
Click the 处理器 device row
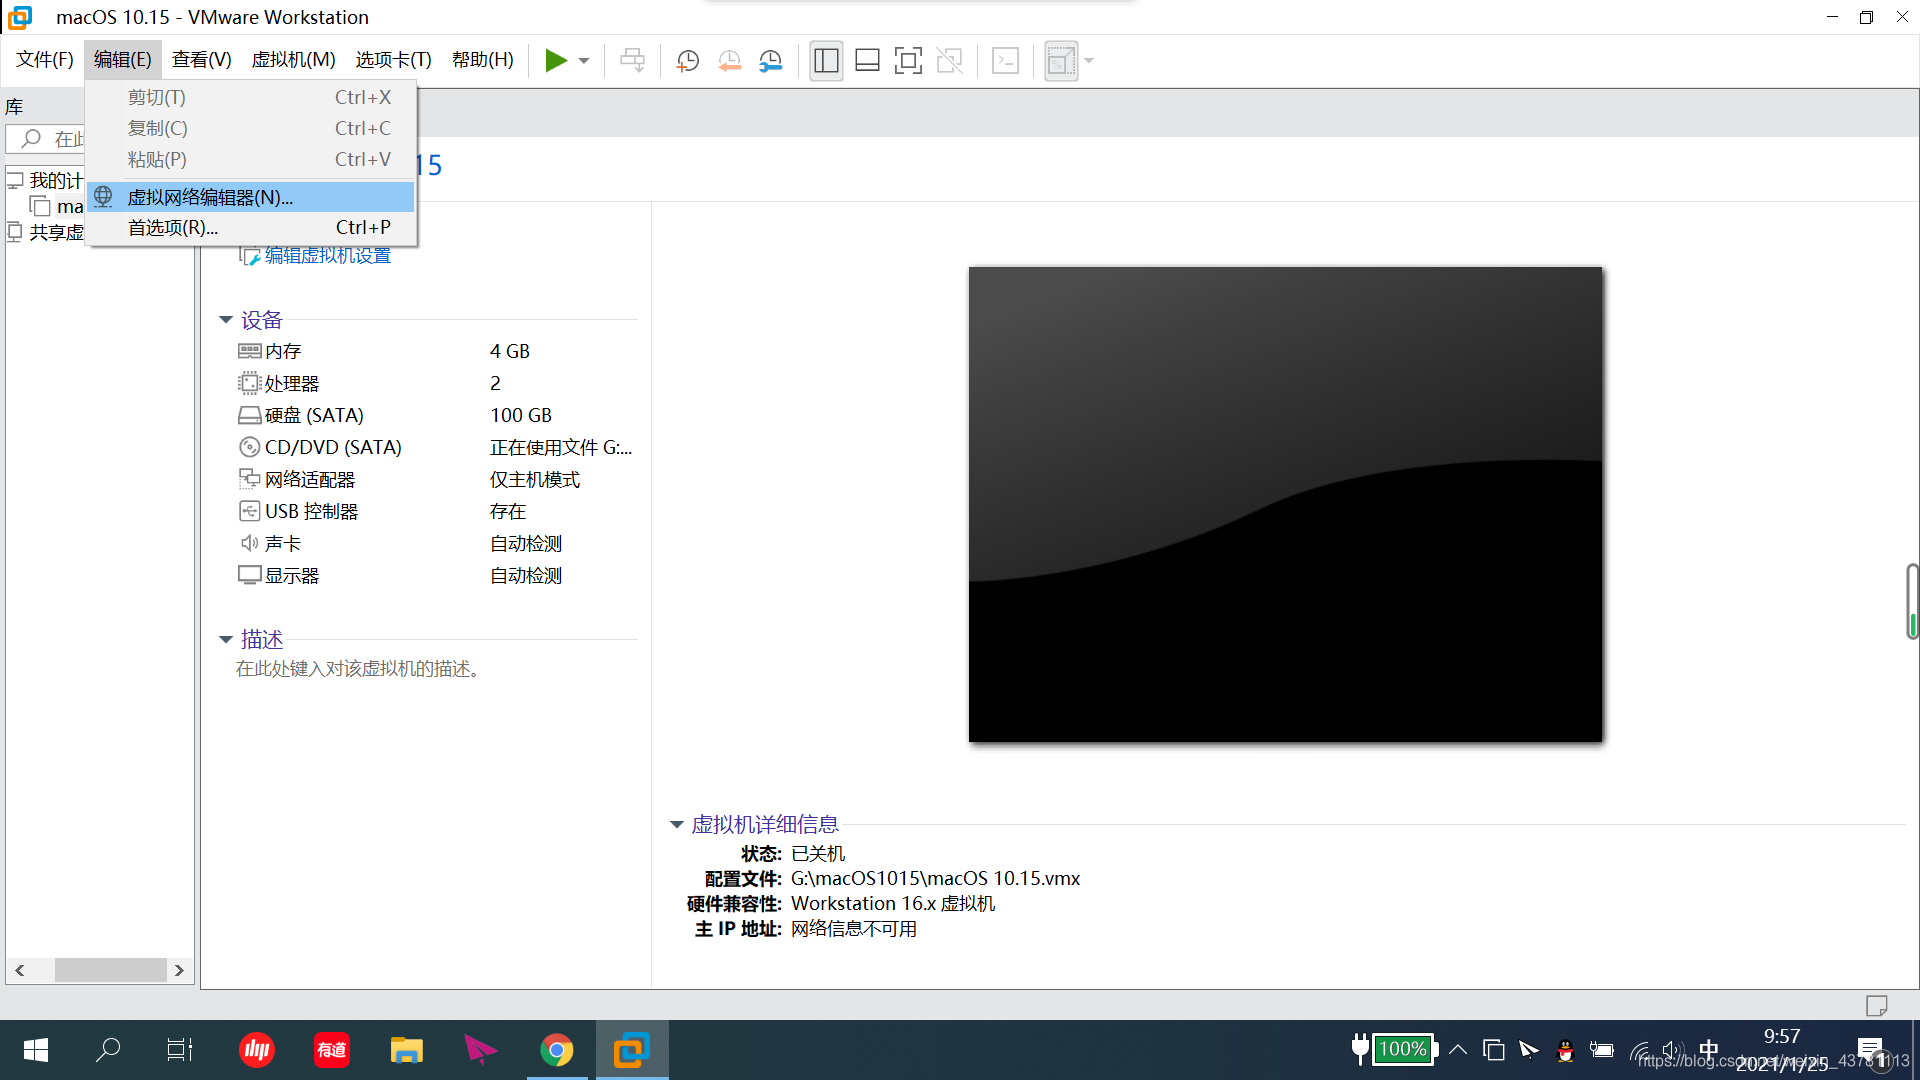tap(436, 383)
